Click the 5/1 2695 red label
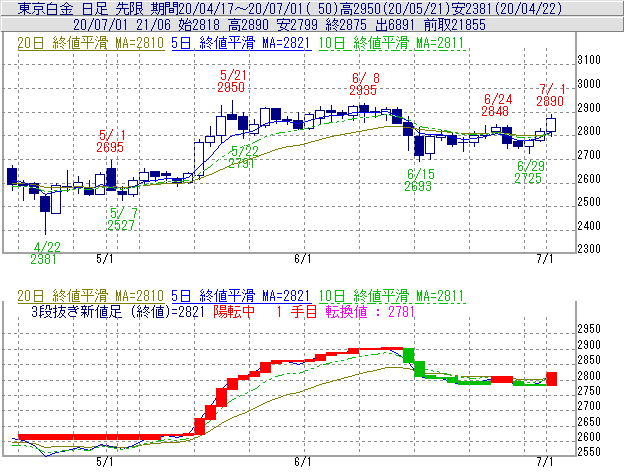The height and width of the screenshot is (474, 624). [x=111, y=141]
